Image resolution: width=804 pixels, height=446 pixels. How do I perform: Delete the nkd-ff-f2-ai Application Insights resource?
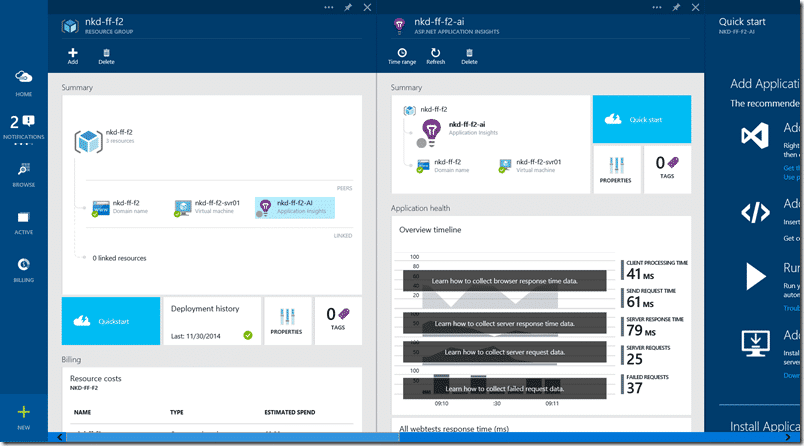click(x=469, y=56)
